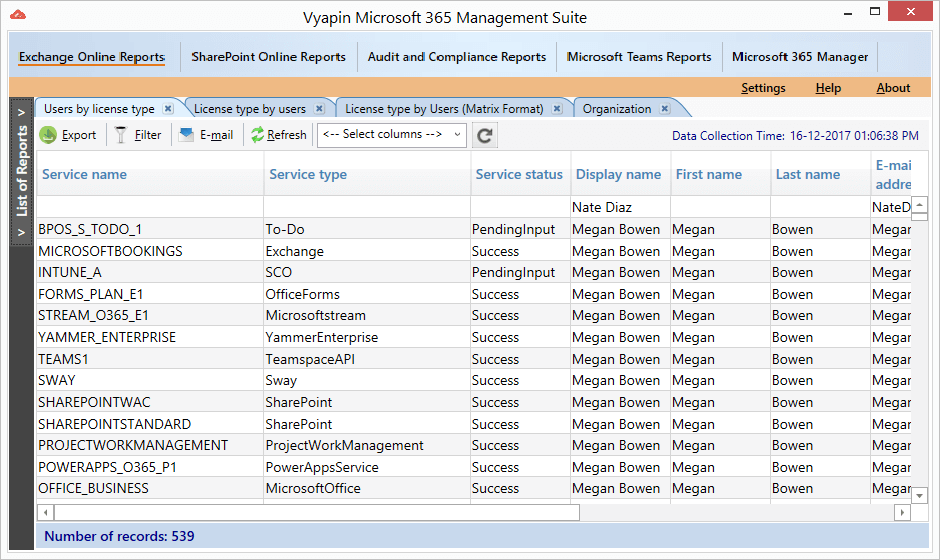Select the FORMS_PLAN_E1 cell
This screenshot has height=560, width=940.
coord(150,294)
